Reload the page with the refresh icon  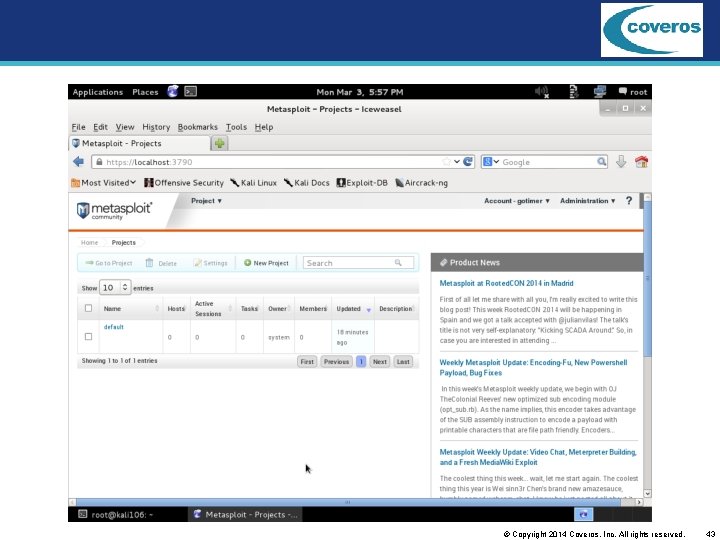coord(468,162)
